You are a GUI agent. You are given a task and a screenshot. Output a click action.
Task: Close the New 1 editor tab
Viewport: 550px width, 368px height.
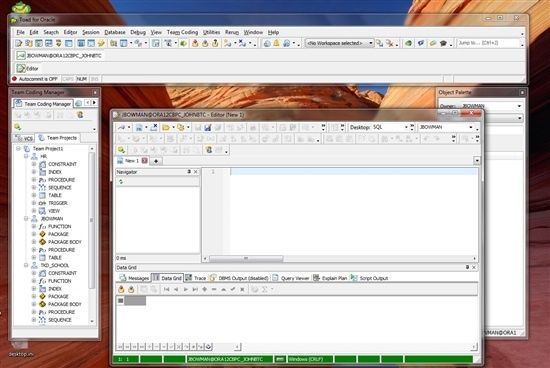tap(145, 161)
